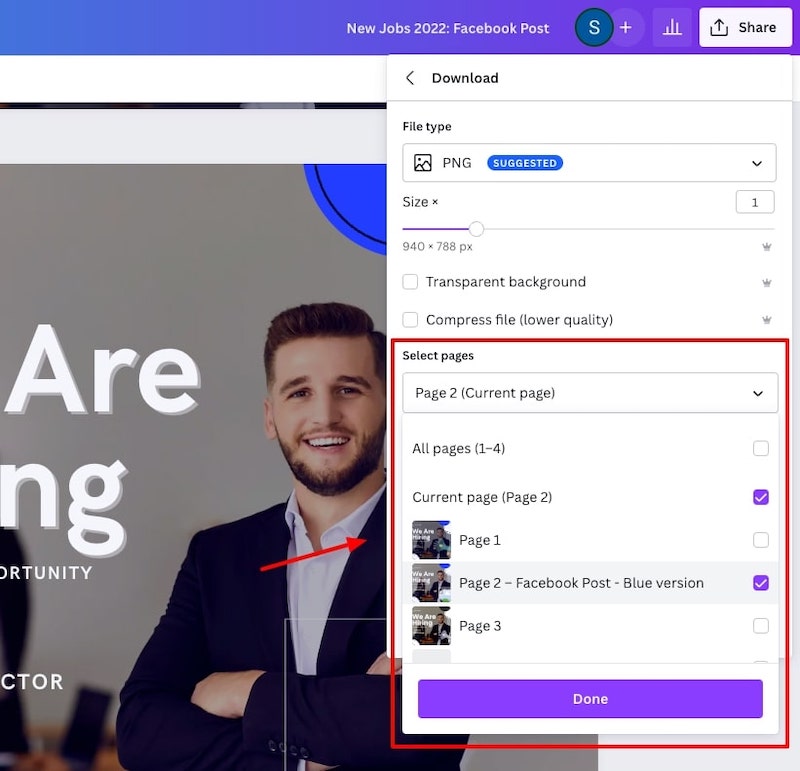Select the Page 2 Blue version thumbnail

432,583
